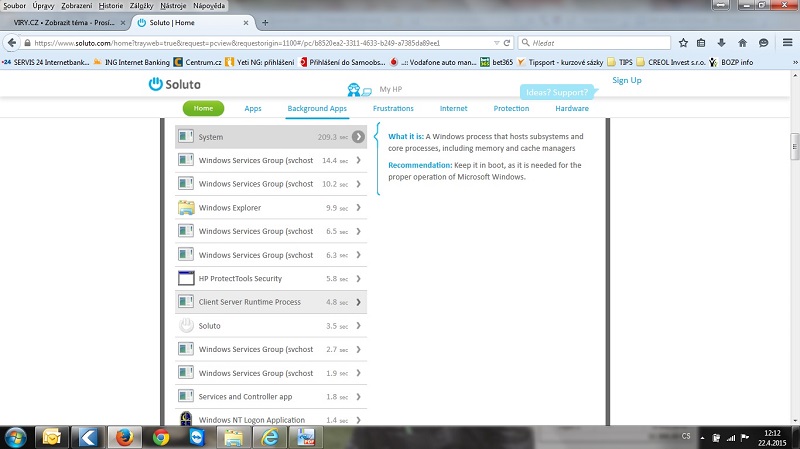The width and height of the screenshot is (800, 449).
Task: Click the System process icon
Action: (x=186, y=136)
